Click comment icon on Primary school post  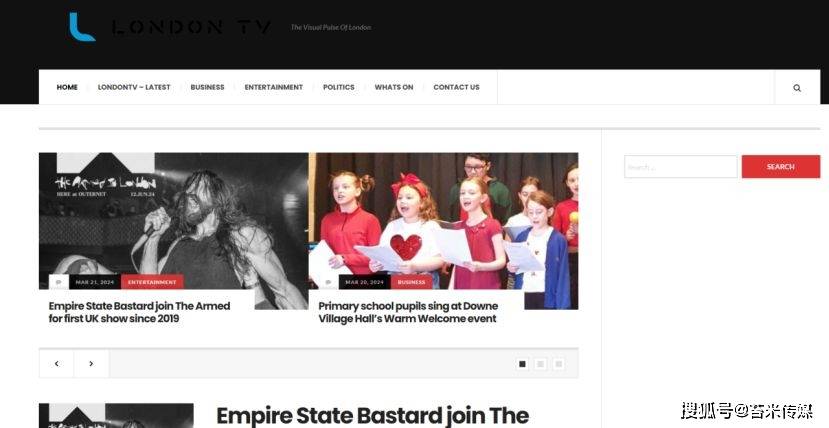pos(328,282)
